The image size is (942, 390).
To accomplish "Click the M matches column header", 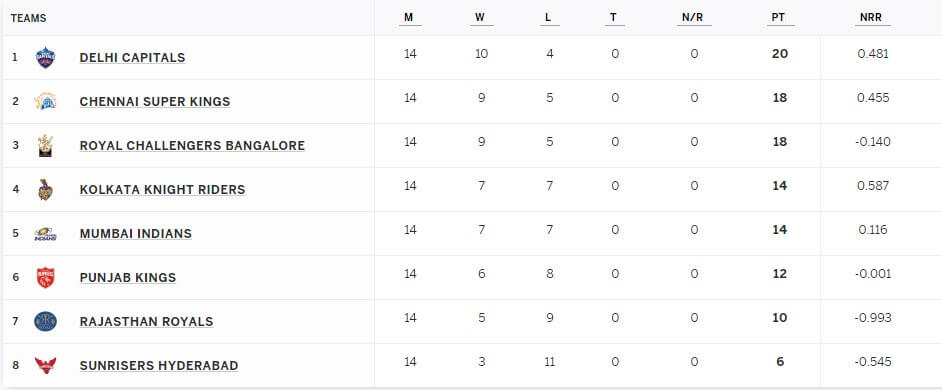I will coord(409,18).
